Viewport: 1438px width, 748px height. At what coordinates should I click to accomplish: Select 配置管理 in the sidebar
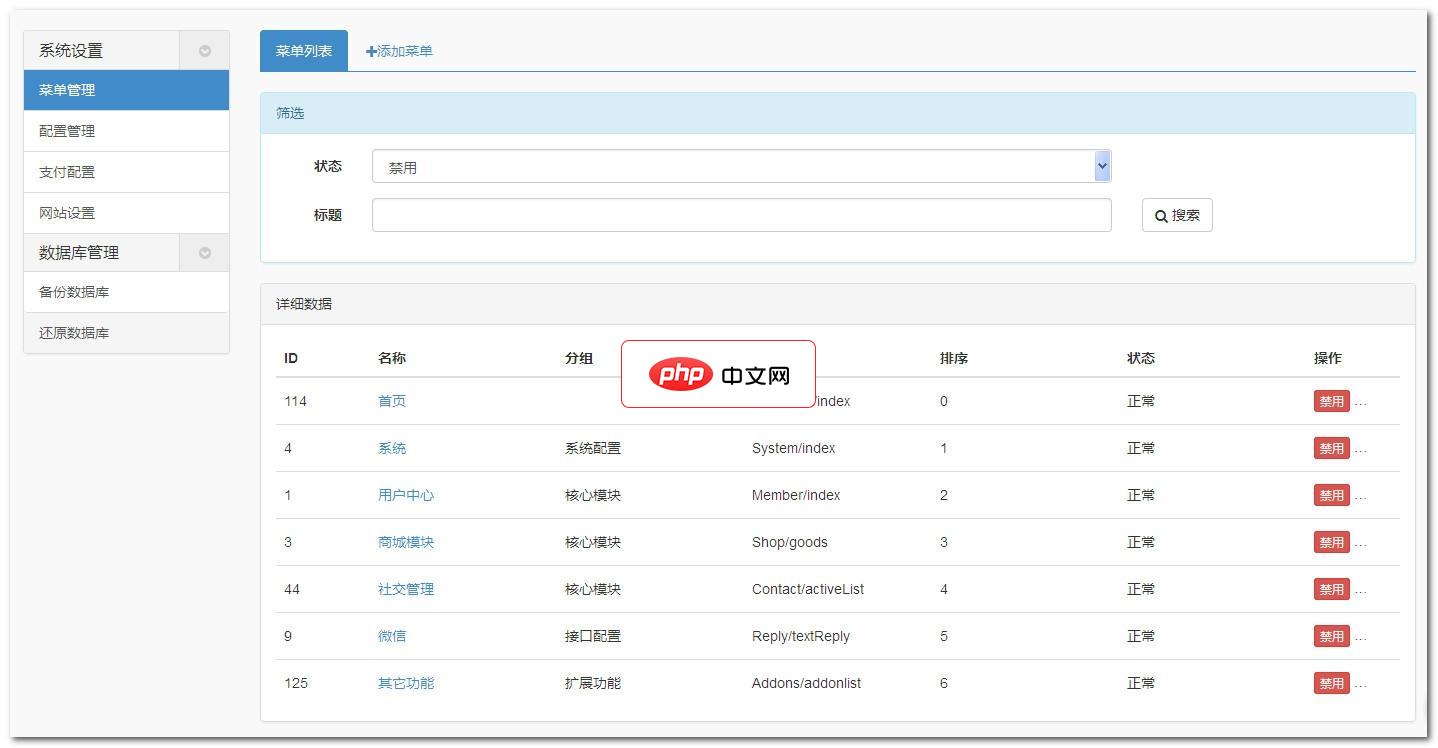coord(64,130)
